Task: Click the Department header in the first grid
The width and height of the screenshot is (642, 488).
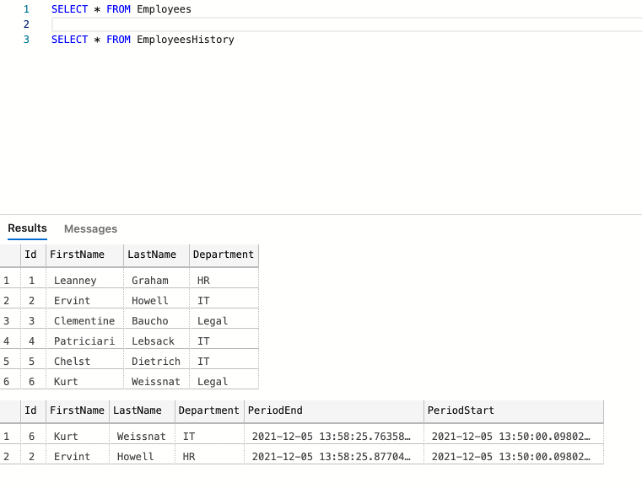Action: pos(224,255)
